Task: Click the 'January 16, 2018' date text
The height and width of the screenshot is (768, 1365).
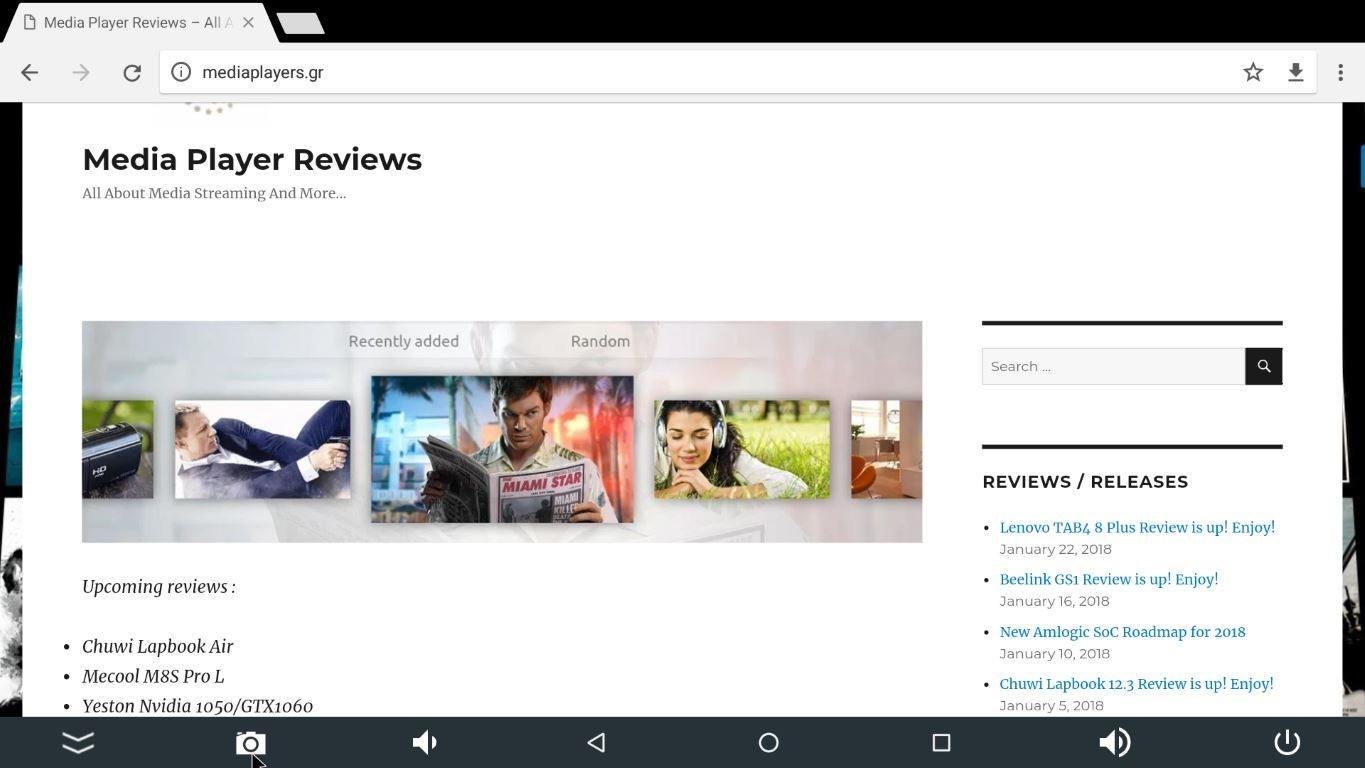Action: pos(1054,601)
